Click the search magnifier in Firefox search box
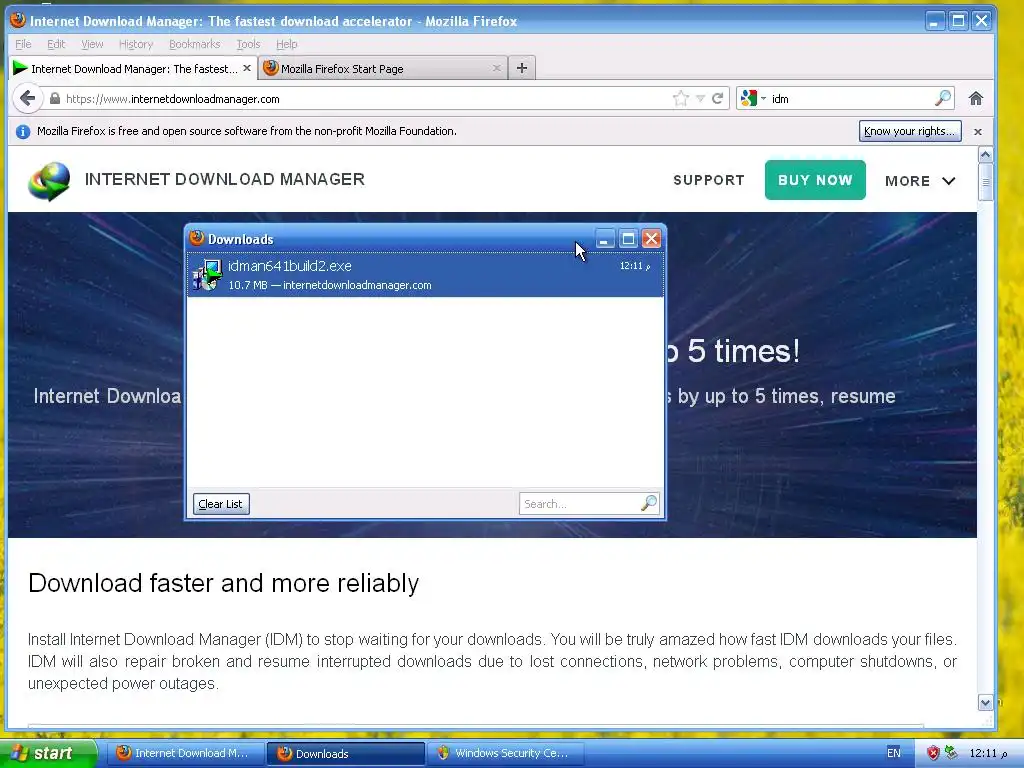 click(x=942, y=99)
